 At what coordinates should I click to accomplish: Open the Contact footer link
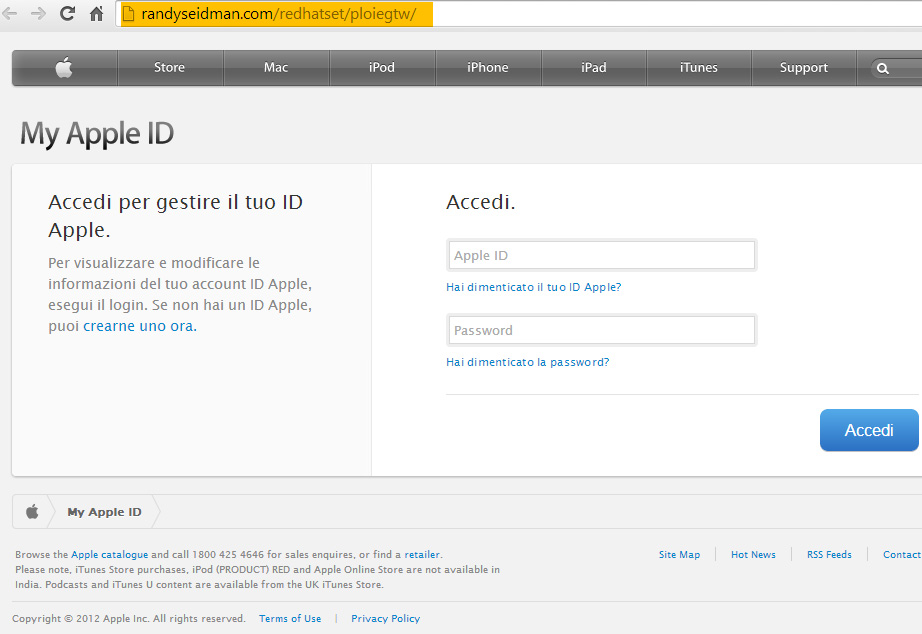click(x=902, y=555)
